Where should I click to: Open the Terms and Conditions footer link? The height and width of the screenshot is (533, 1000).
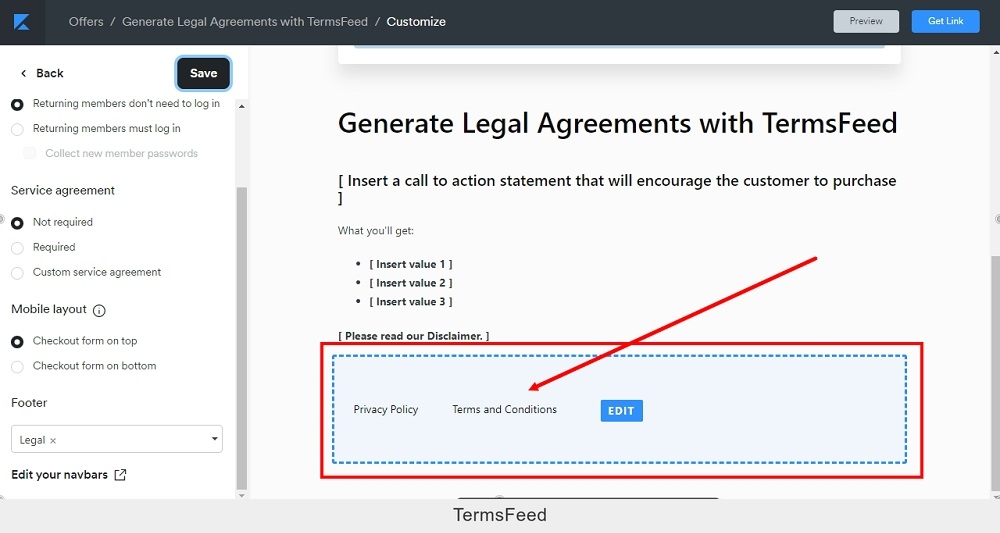[504, 409]
